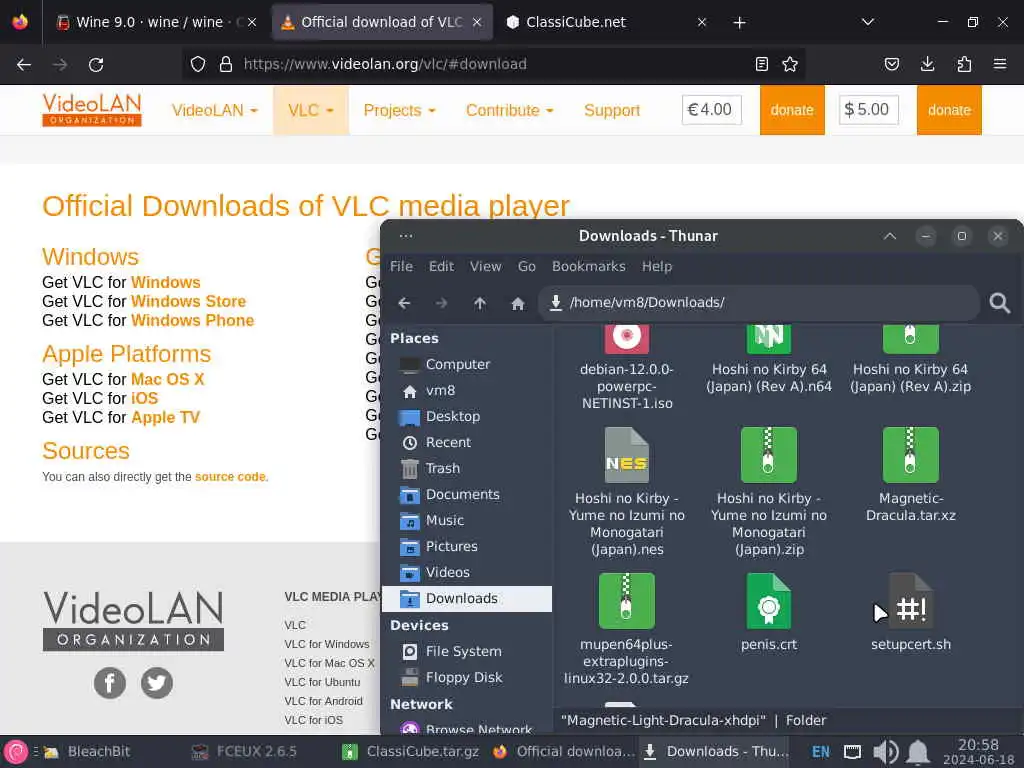Open the application launcher menu
Screen dimensions: 1024x768
point(16,752)
